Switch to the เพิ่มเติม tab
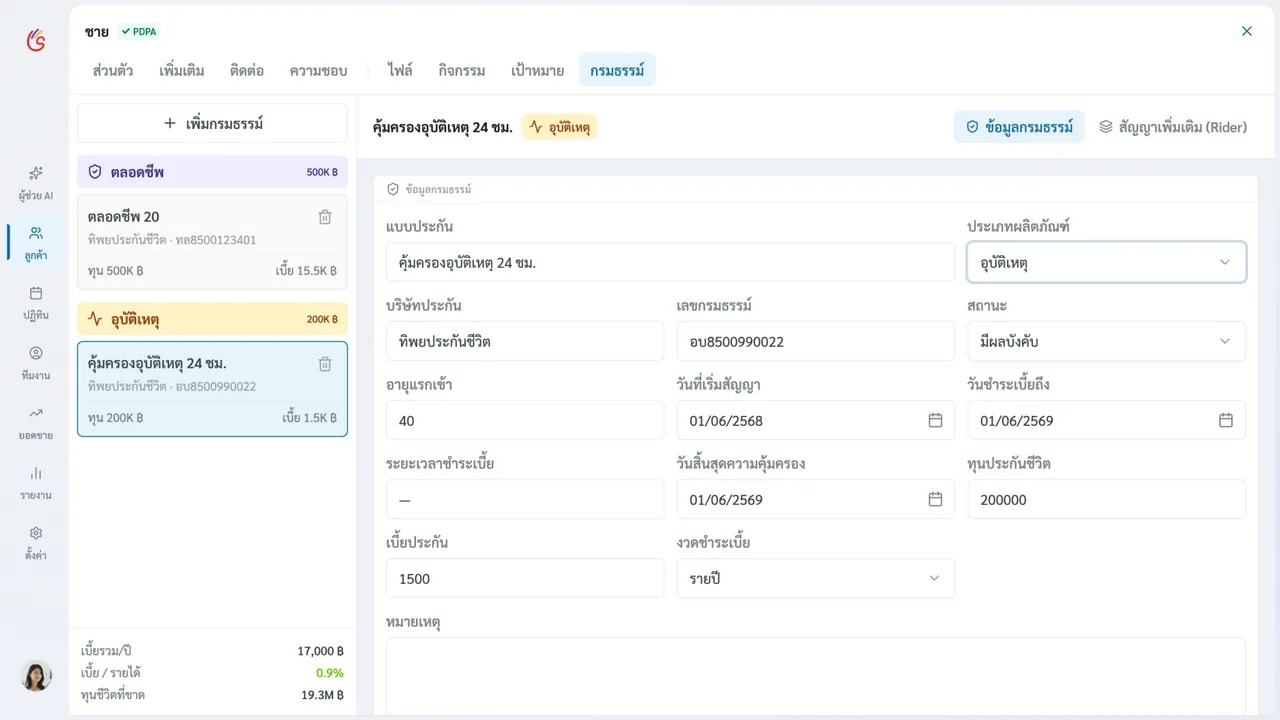The width and height of the screenshot is (1280, 720). (182, 70)
